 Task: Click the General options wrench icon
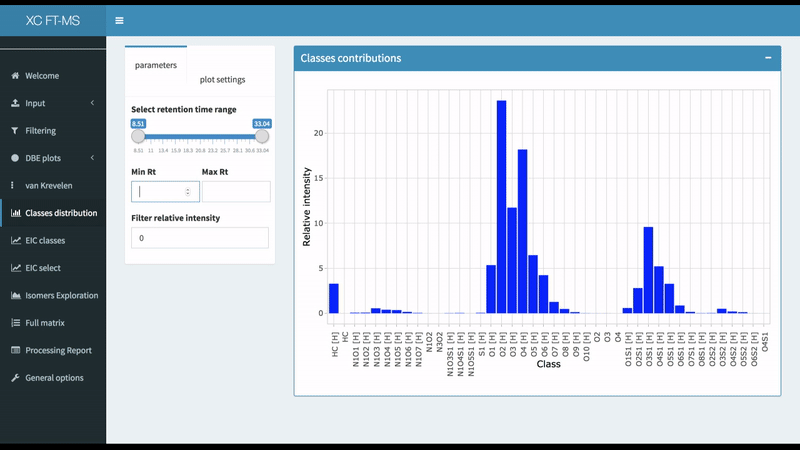(x=15, y=378)
